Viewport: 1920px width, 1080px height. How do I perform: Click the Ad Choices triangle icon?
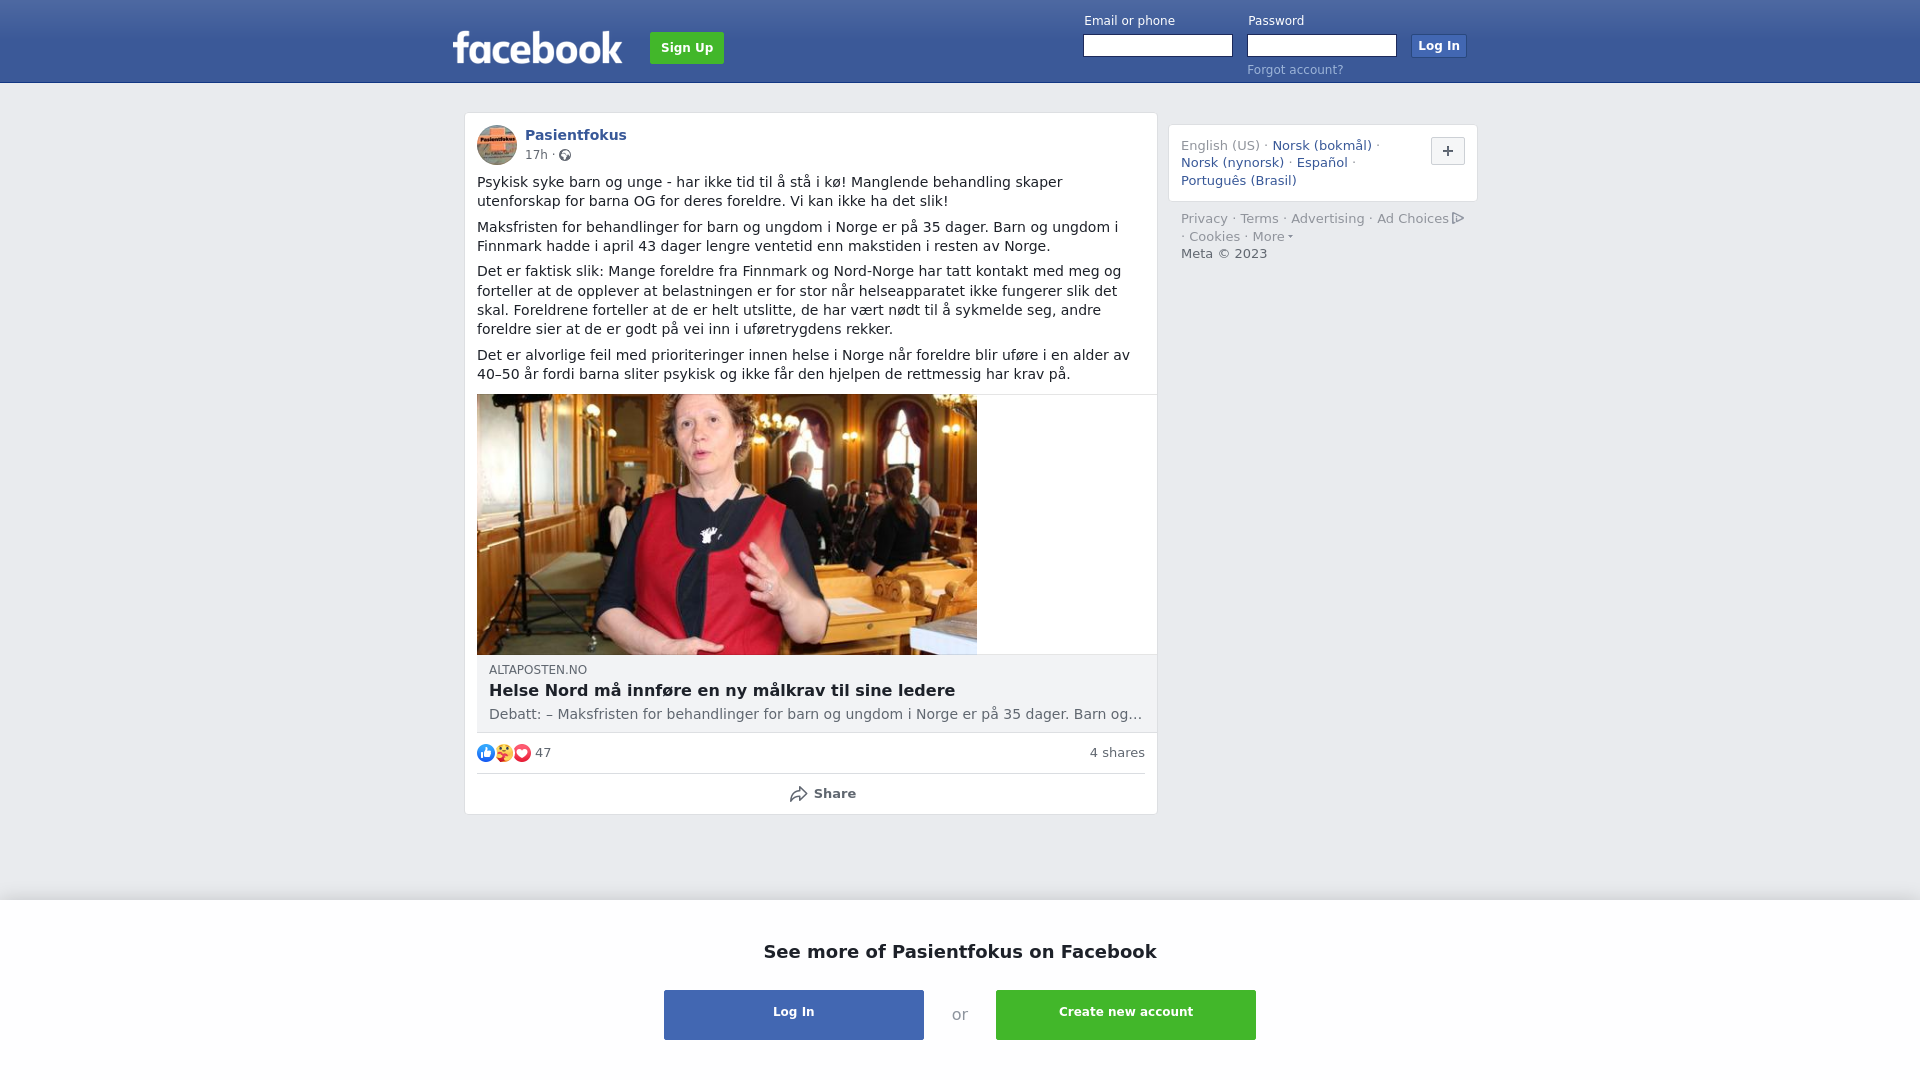(1458, 218)
